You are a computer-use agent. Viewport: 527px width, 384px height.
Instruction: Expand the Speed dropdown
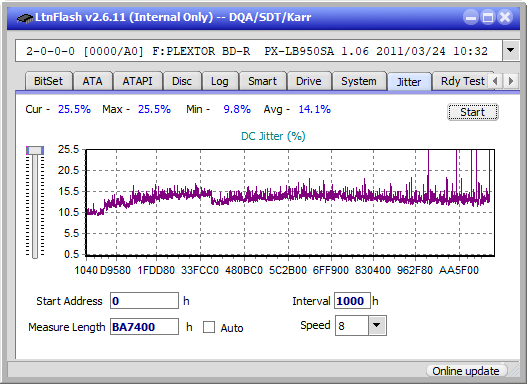coord(377,325)
